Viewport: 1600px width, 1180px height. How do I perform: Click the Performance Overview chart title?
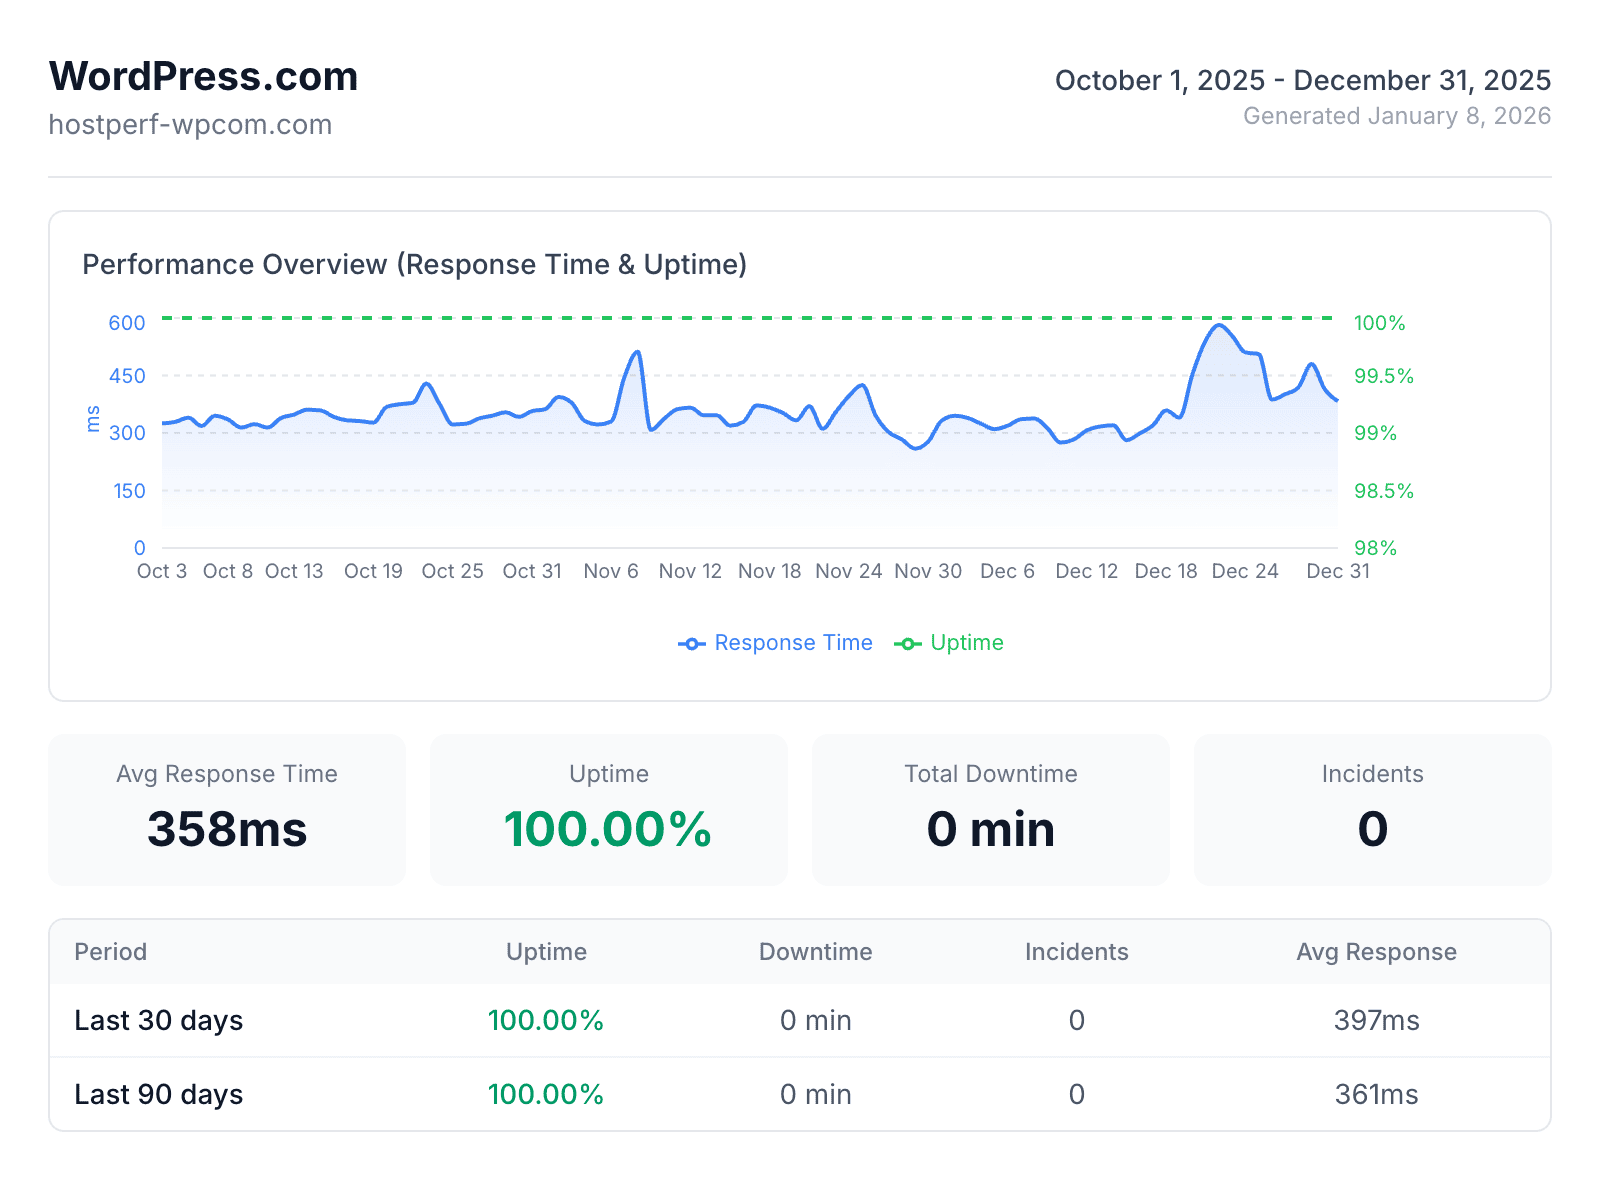[x=414, y=265]
